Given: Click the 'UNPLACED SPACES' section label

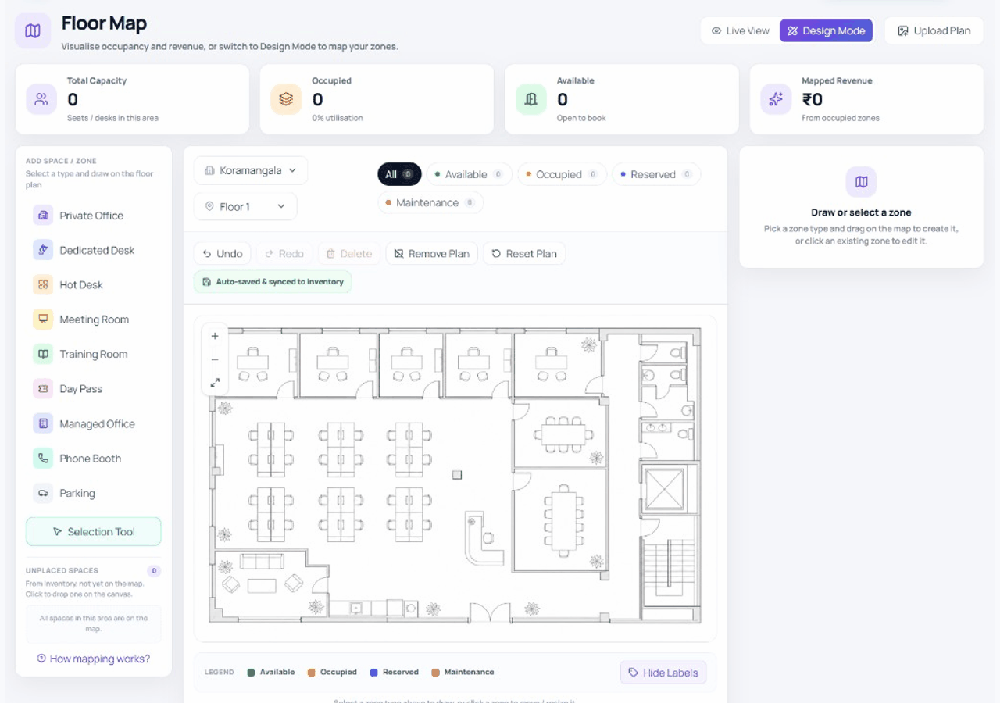Looking at the screenshot, I should tap(62, 570).
